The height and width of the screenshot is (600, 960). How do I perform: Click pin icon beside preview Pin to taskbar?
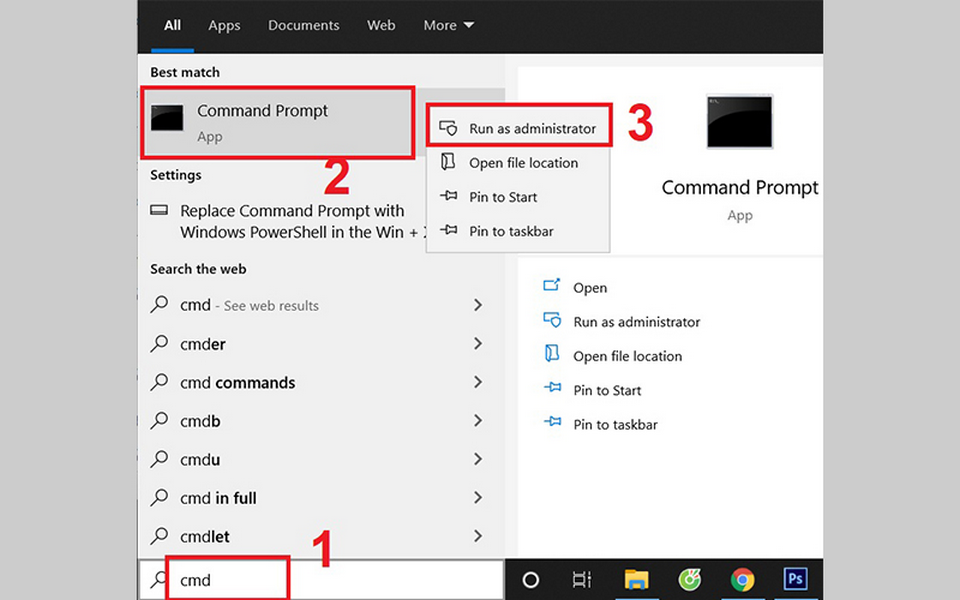552,422
